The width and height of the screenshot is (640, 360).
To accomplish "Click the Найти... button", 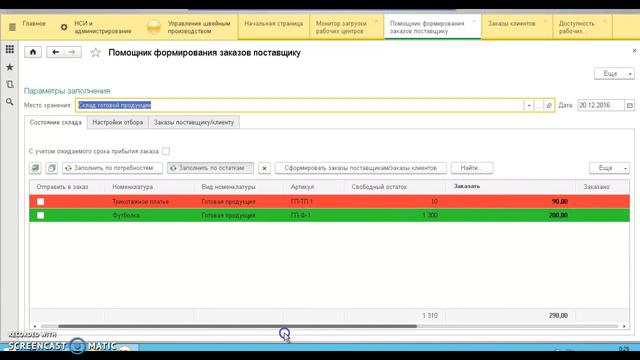I will [x=472, y=168].
